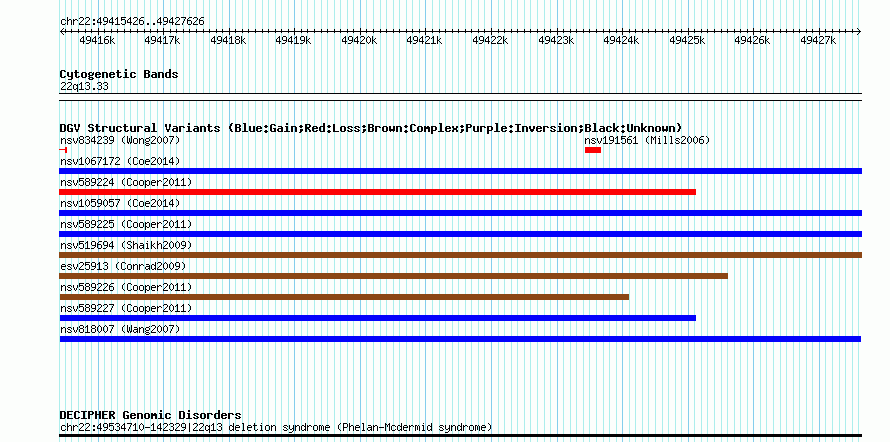Open the esv25913 (Conrad2009) label

tap(123, 266)
